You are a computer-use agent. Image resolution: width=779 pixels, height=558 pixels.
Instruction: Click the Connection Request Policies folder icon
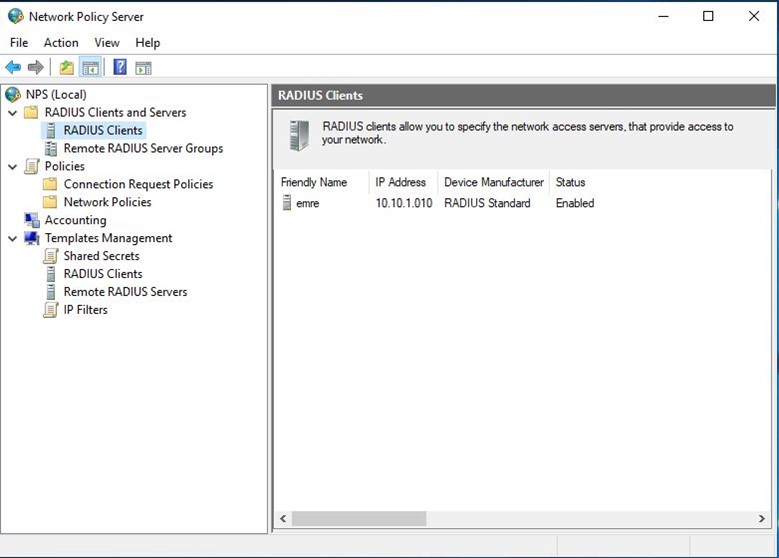click(x=50, y=184)
